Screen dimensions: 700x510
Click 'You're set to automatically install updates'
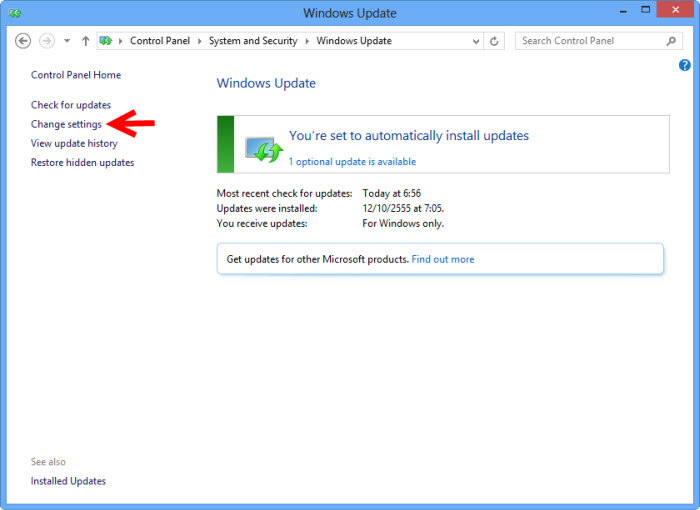409,135
